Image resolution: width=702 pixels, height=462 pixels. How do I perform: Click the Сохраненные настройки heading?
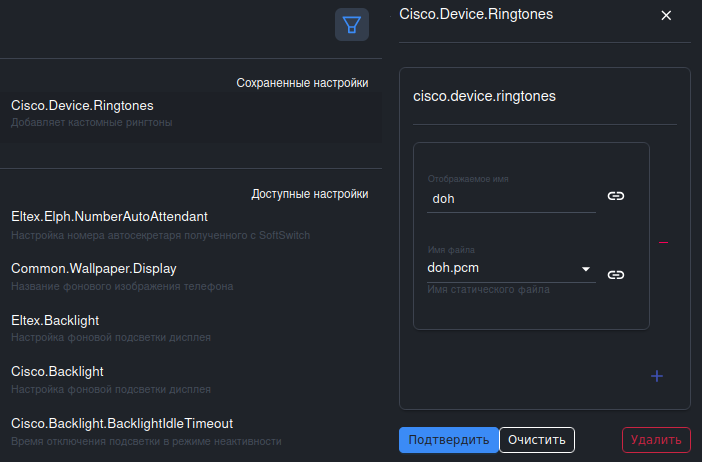(x=302, y=83)
